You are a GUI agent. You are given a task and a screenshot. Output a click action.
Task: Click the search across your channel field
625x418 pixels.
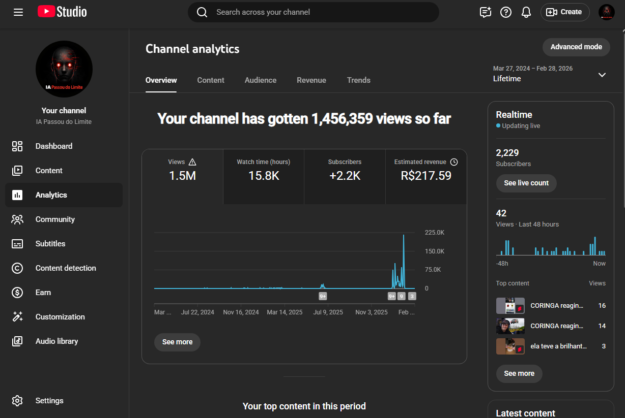point(313,12)
